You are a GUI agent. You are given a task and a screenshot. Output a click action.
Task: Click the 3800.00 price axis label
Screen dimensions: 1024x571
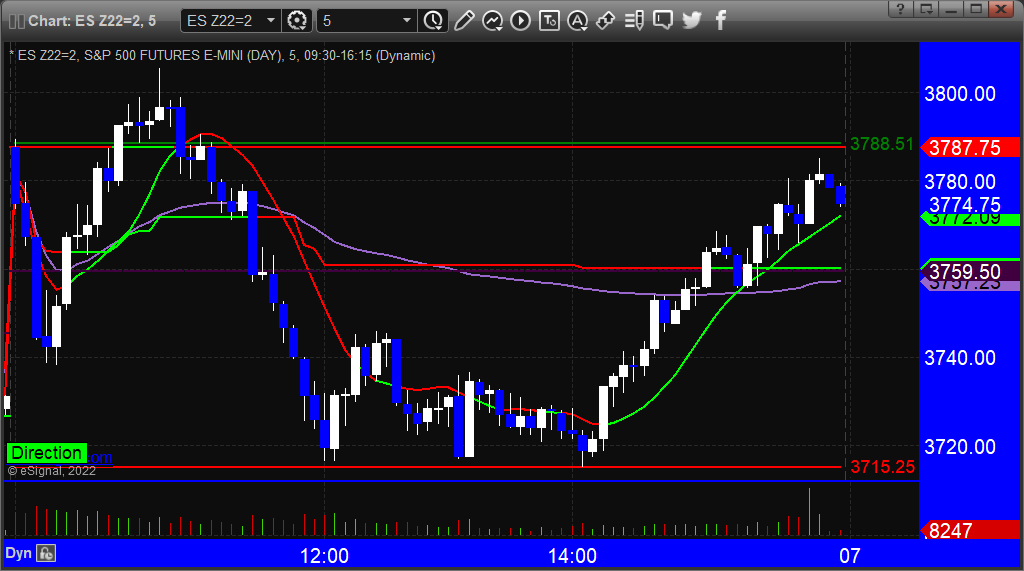pyautogui.click(x=960, y=94)
